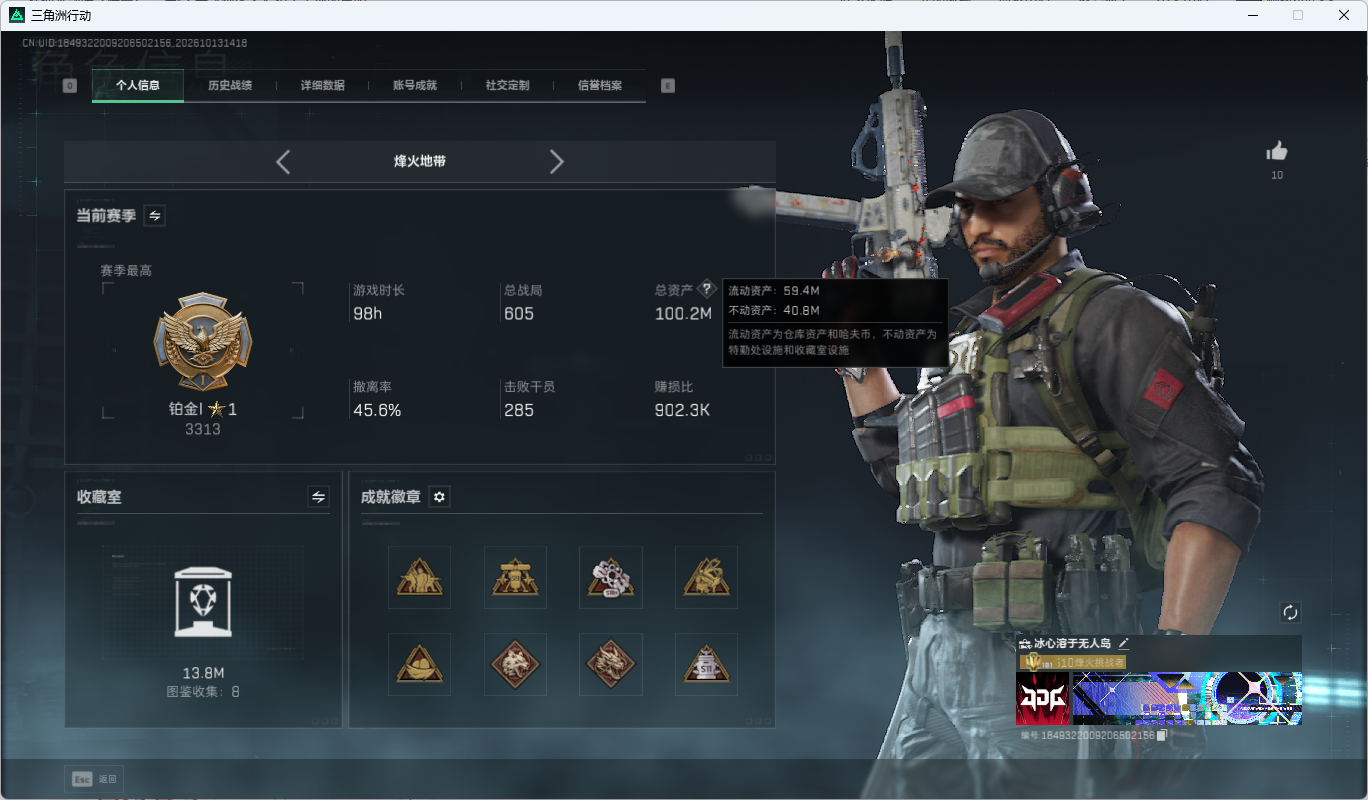Click the refresh arrows icon above player card

pos(1290,612)
